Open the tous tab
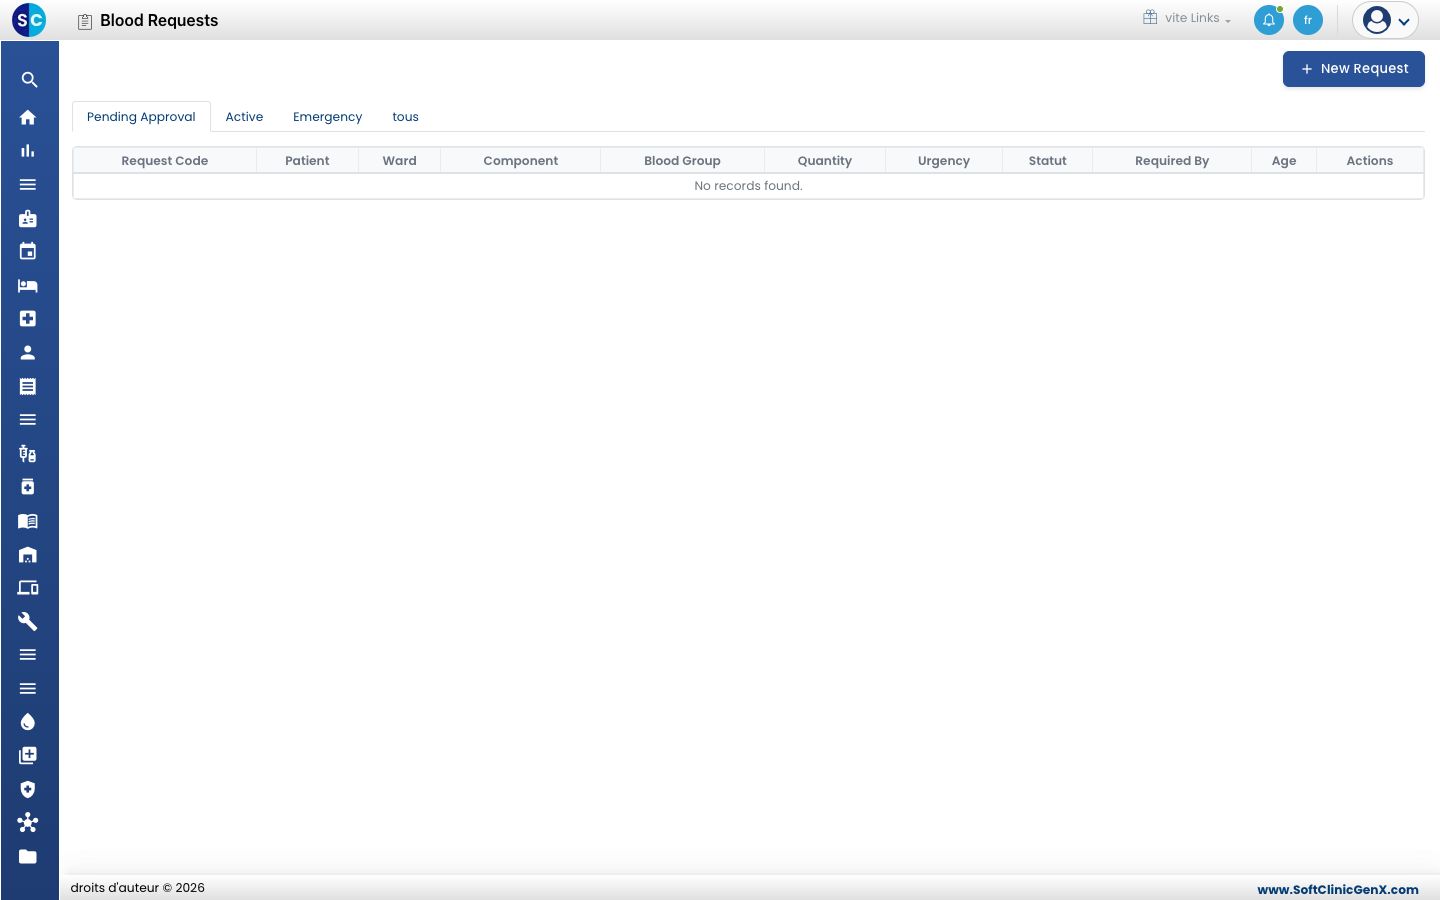This screenshot has height=900, width=1440. click(405, 117)
